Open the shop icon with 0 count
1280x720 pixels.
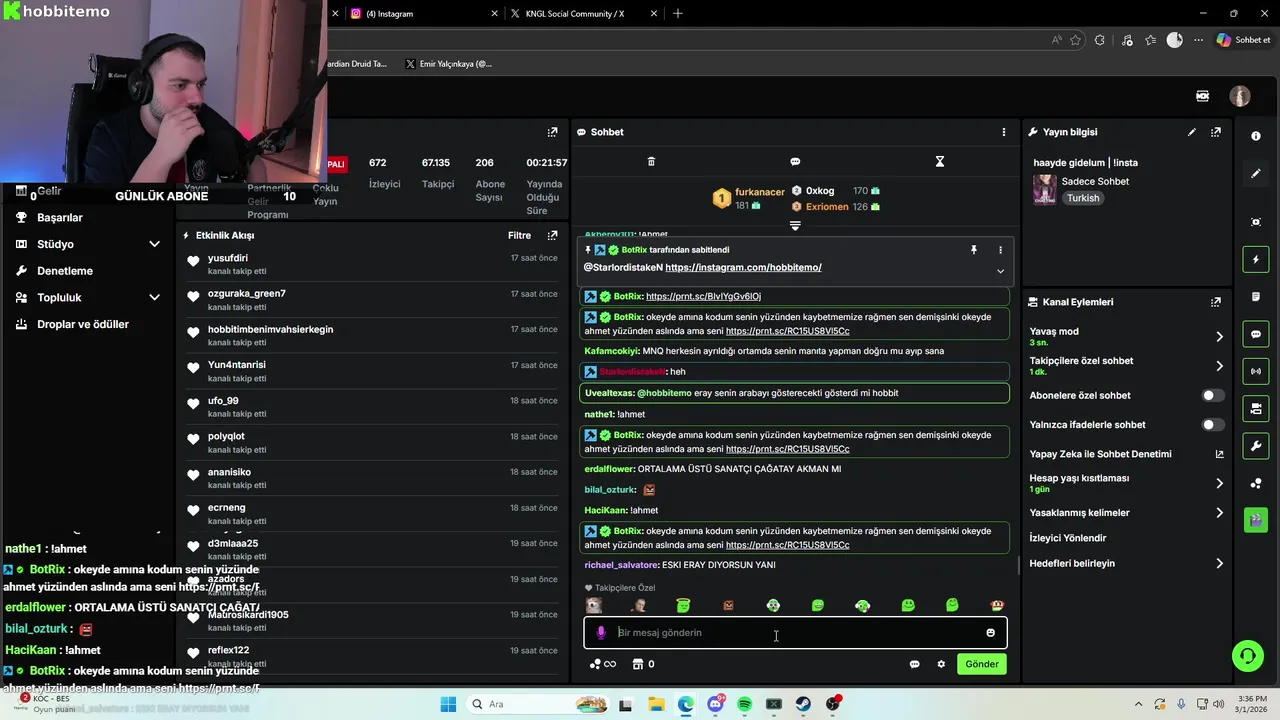pos(644,664)
